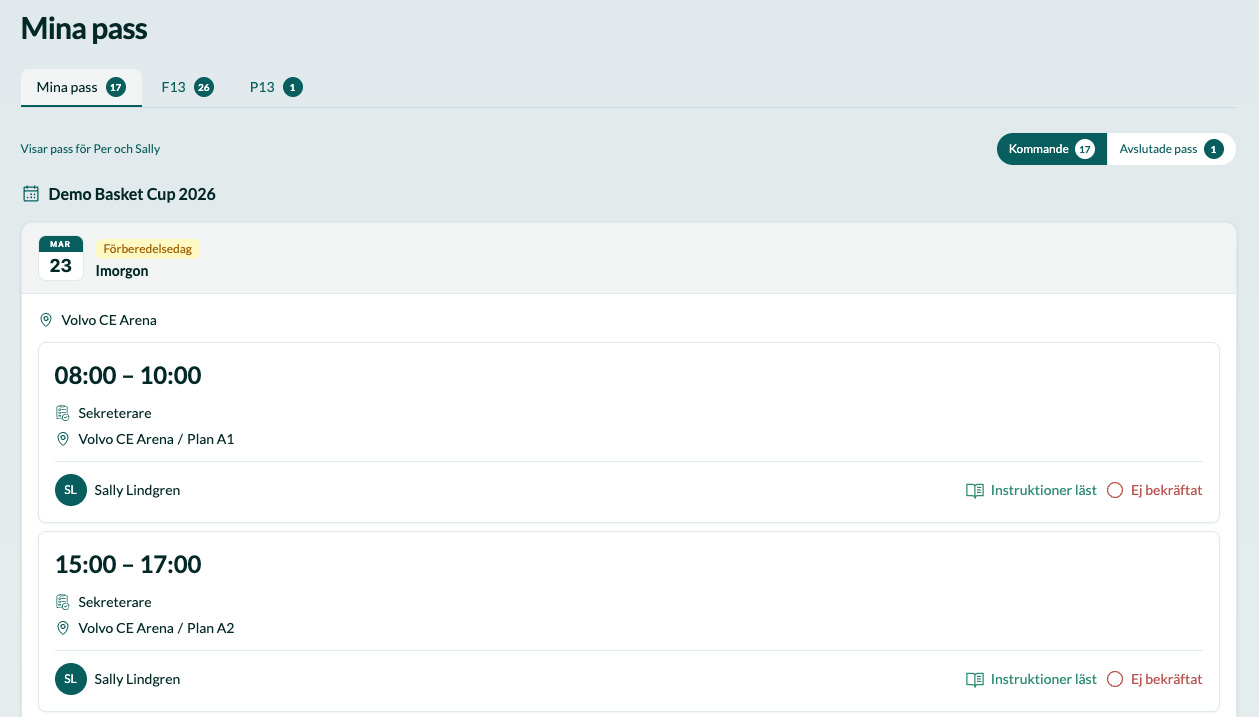Show Kommande shifts
This screenshot has width=1259, height=717.
click(1051, 149)
